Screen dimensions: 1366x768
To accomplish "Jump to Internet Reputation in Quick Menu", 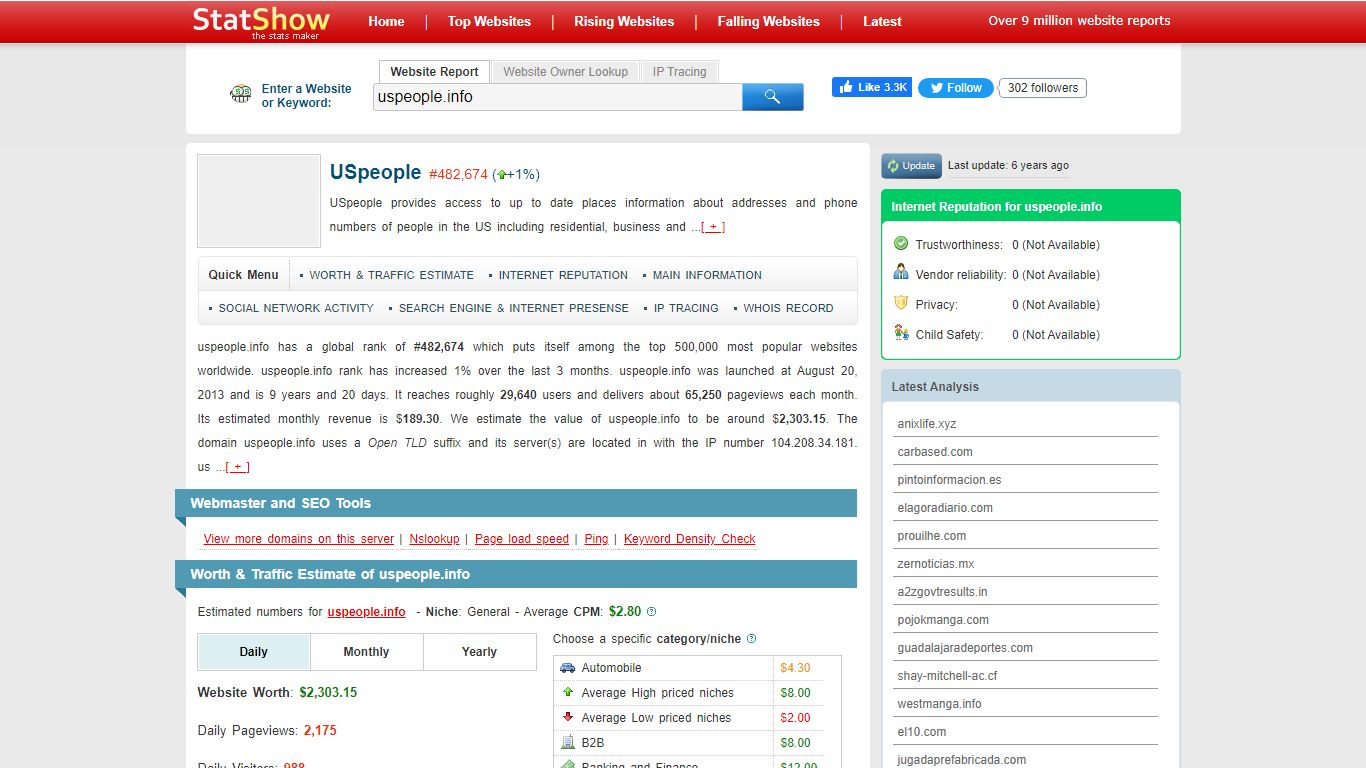I will coord(563,275).
